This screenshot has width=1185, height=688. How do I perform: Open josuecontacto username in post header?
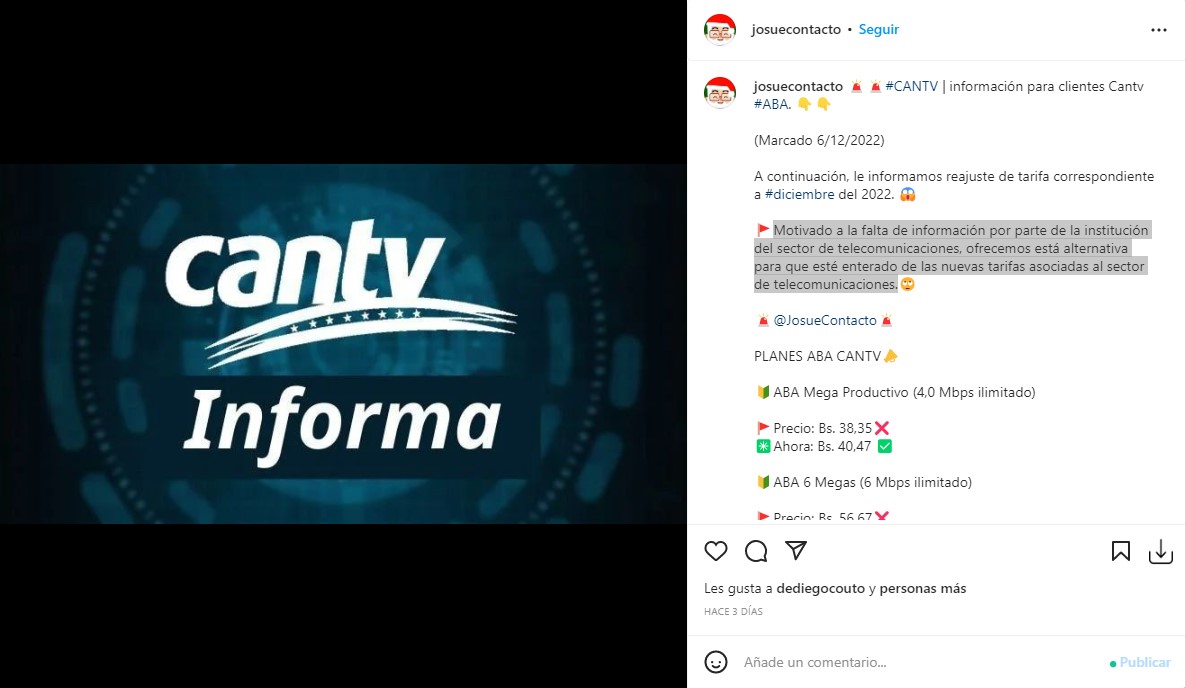[796, 29]
